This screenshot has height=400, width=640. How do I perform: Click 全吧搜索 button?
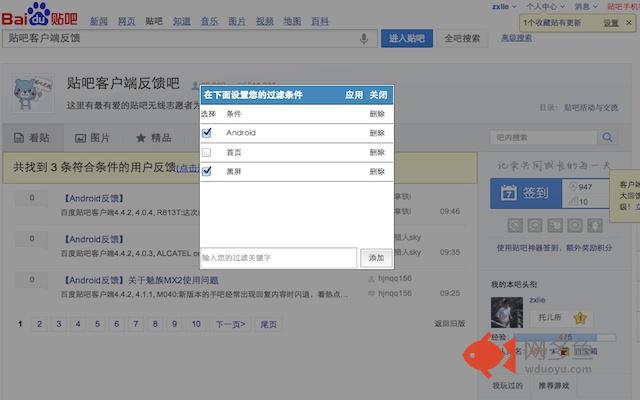coord(462,38)
